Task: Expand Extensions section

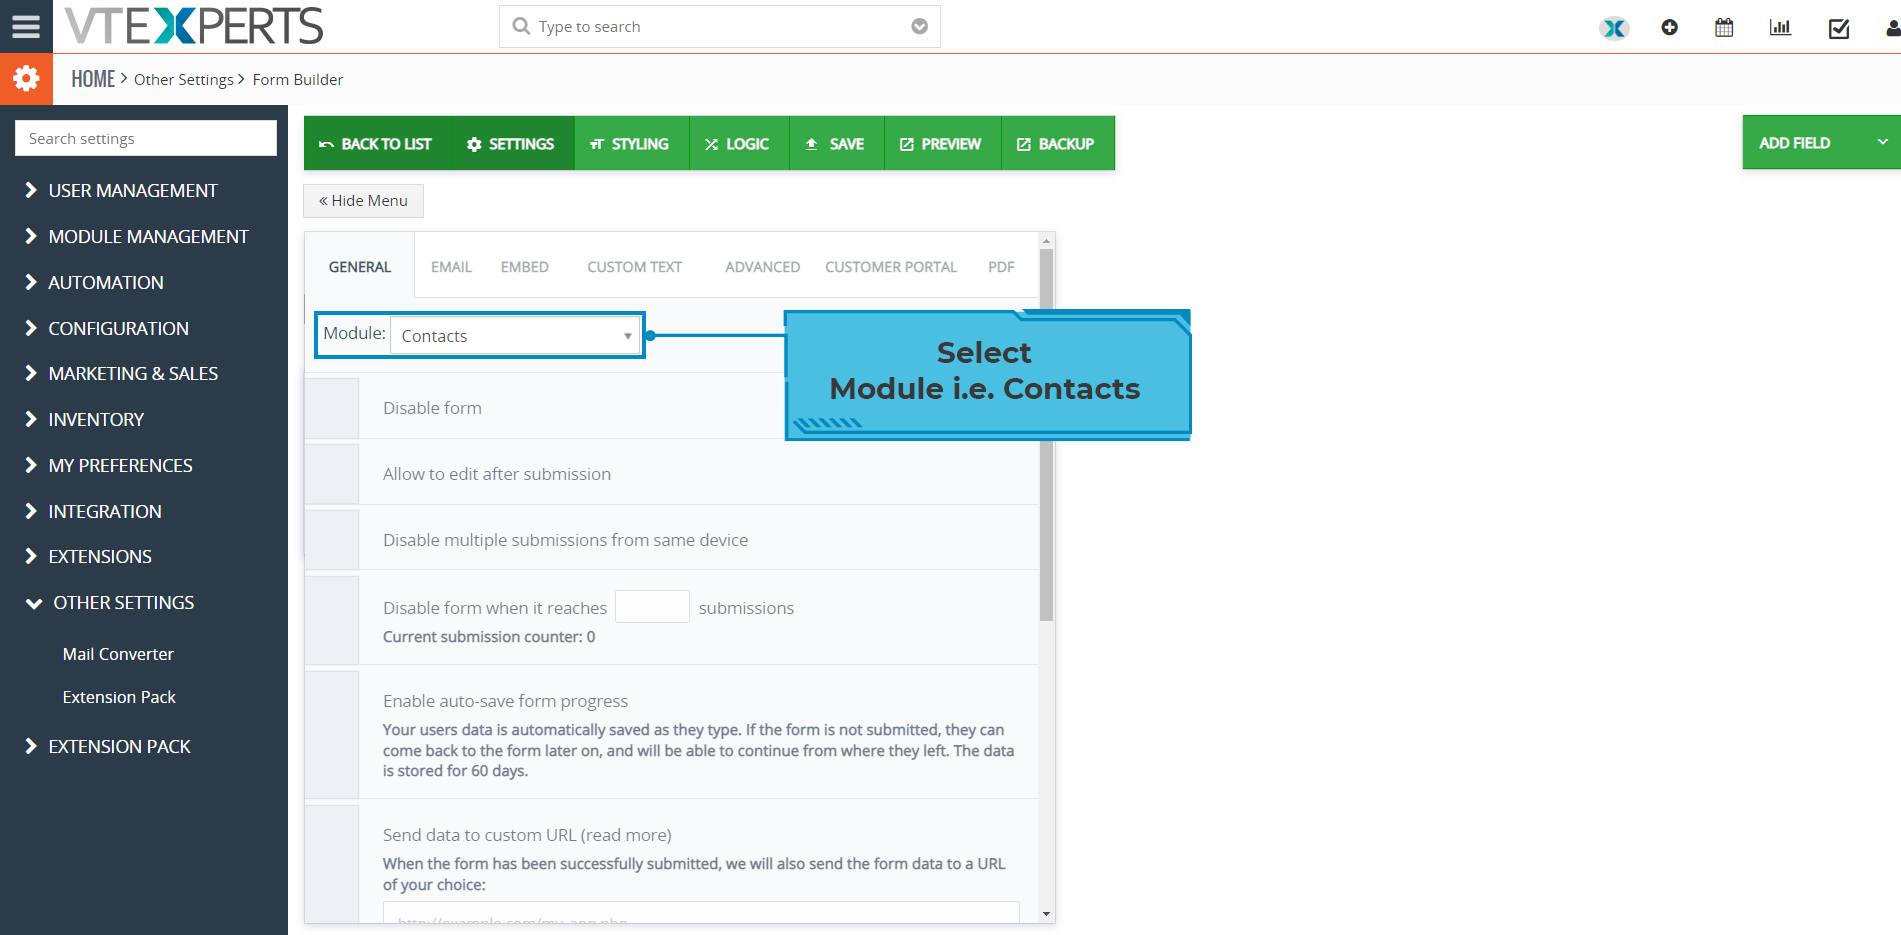Action: [89, 556]
